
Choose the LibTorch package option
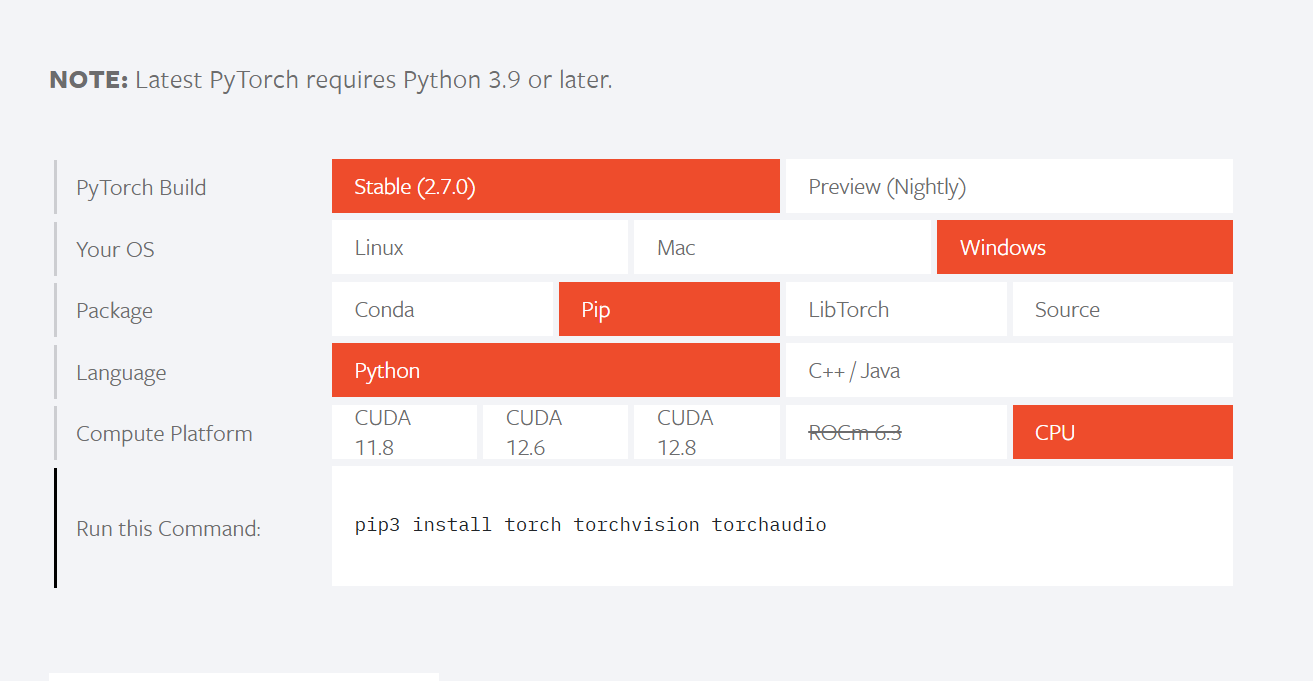click(896, 309)
